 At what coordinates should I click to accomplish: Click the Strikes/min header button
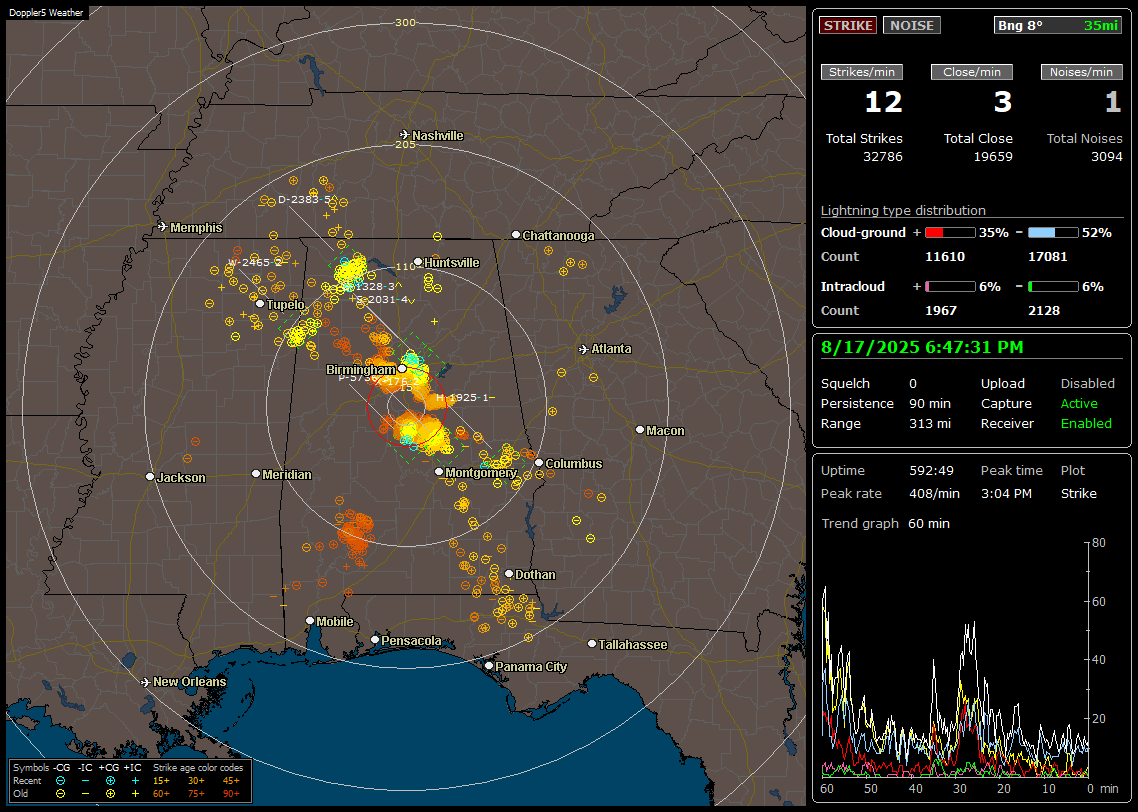(x=862, y=72)
